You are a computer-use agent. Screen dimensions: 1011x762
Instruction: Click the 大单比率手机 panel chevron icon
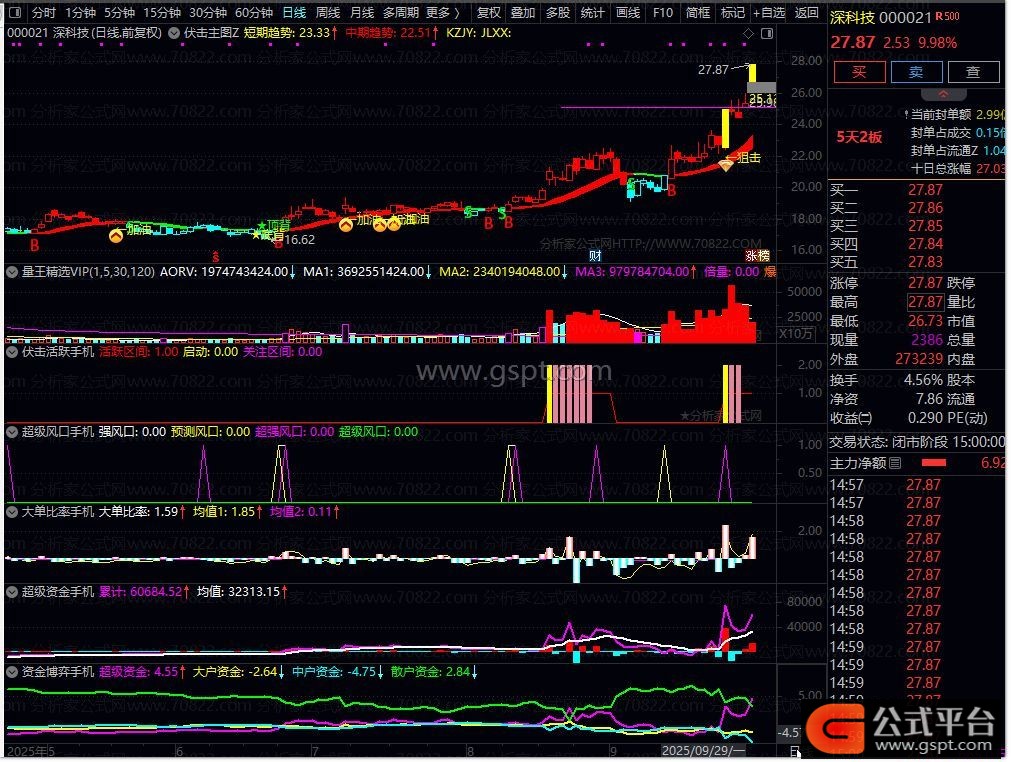point(13,511)
